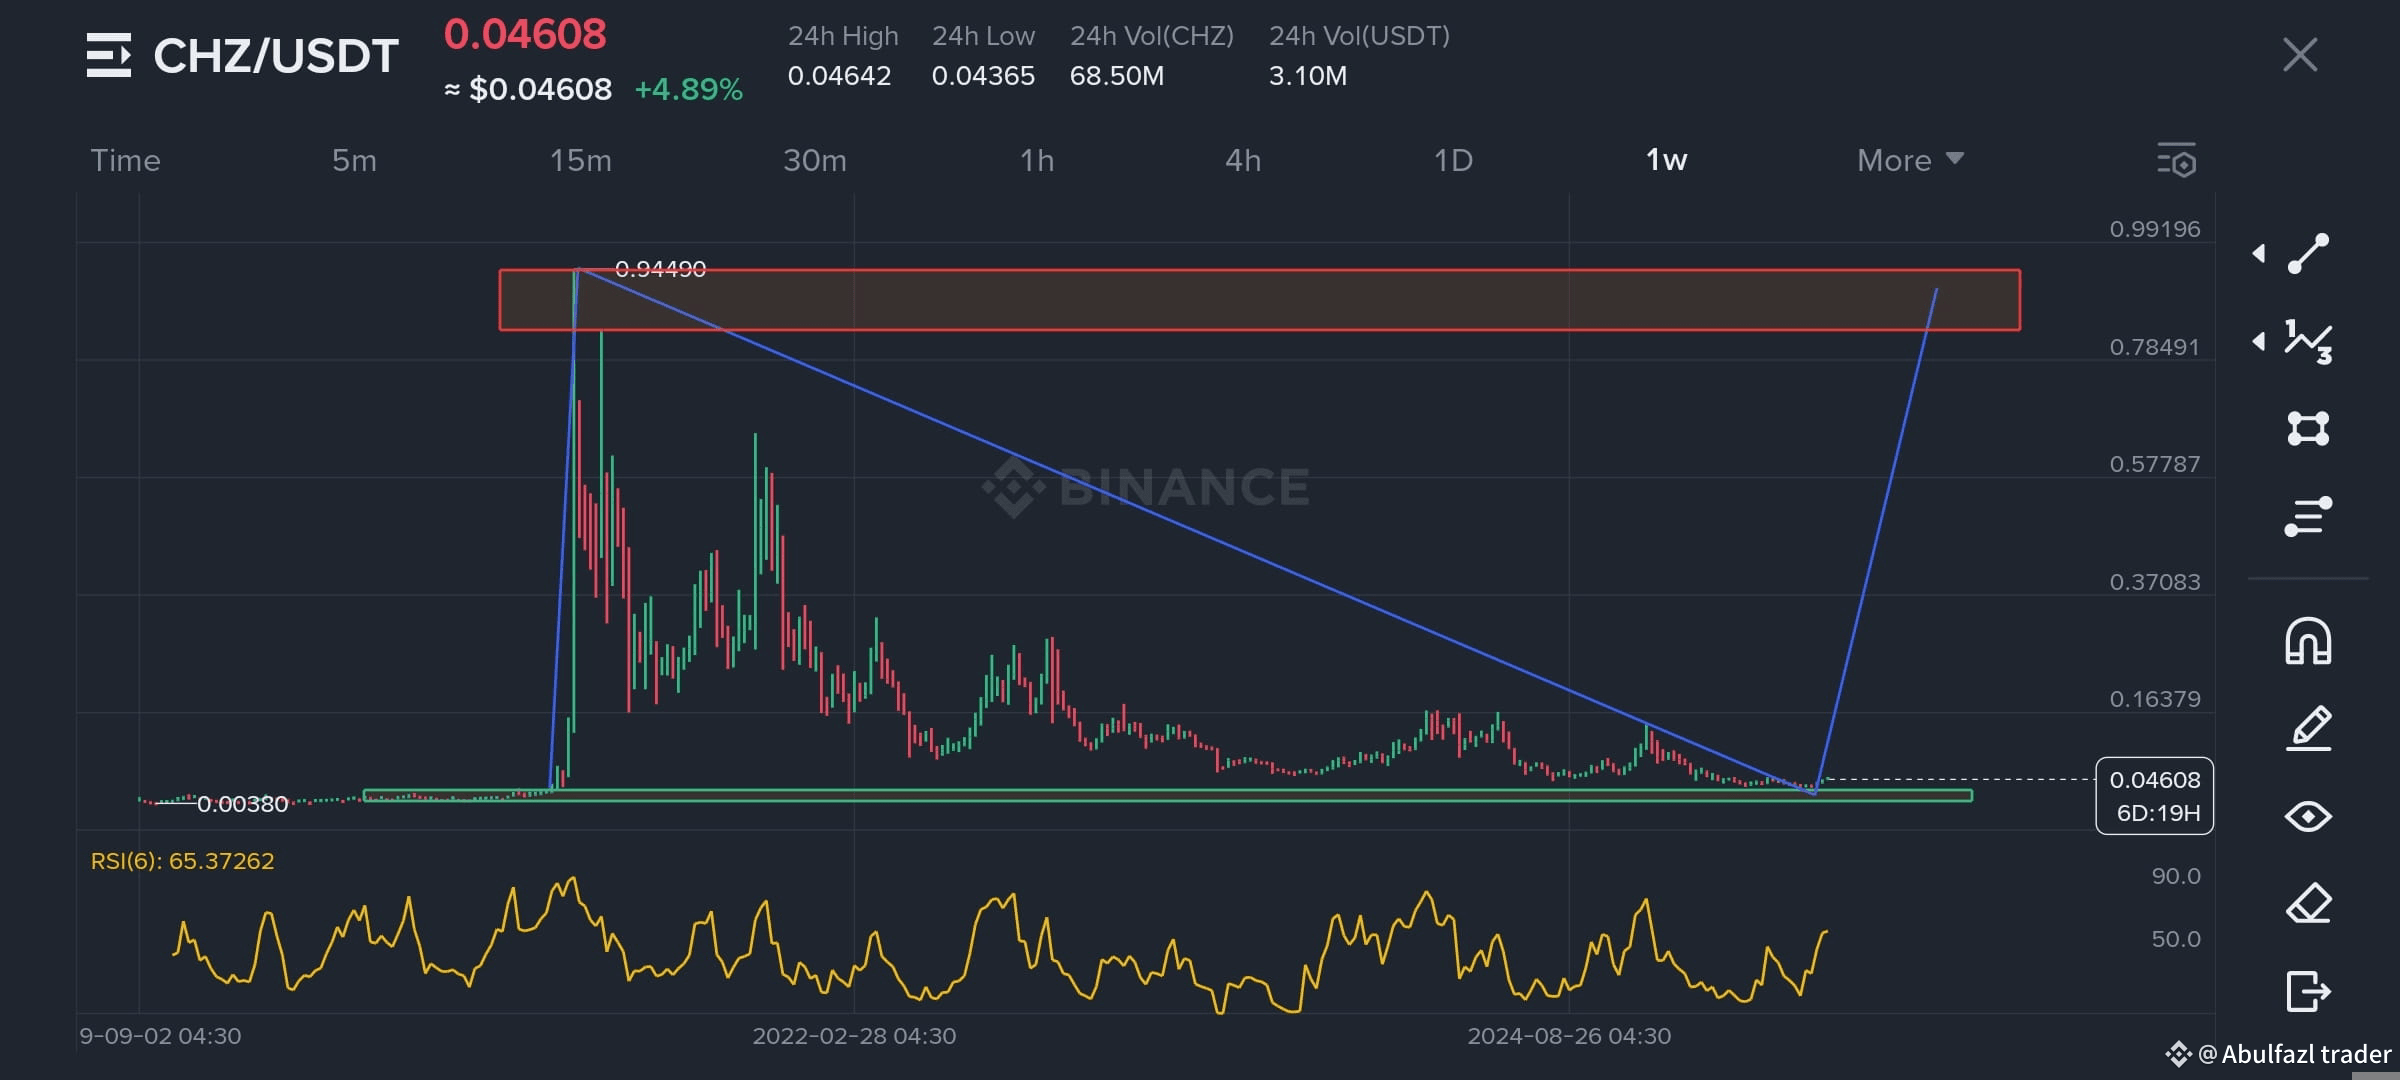Open the More timeframes dropdown
Image resolution: width=2400 pixels, height=1080 pixels.
[1910, 160]
